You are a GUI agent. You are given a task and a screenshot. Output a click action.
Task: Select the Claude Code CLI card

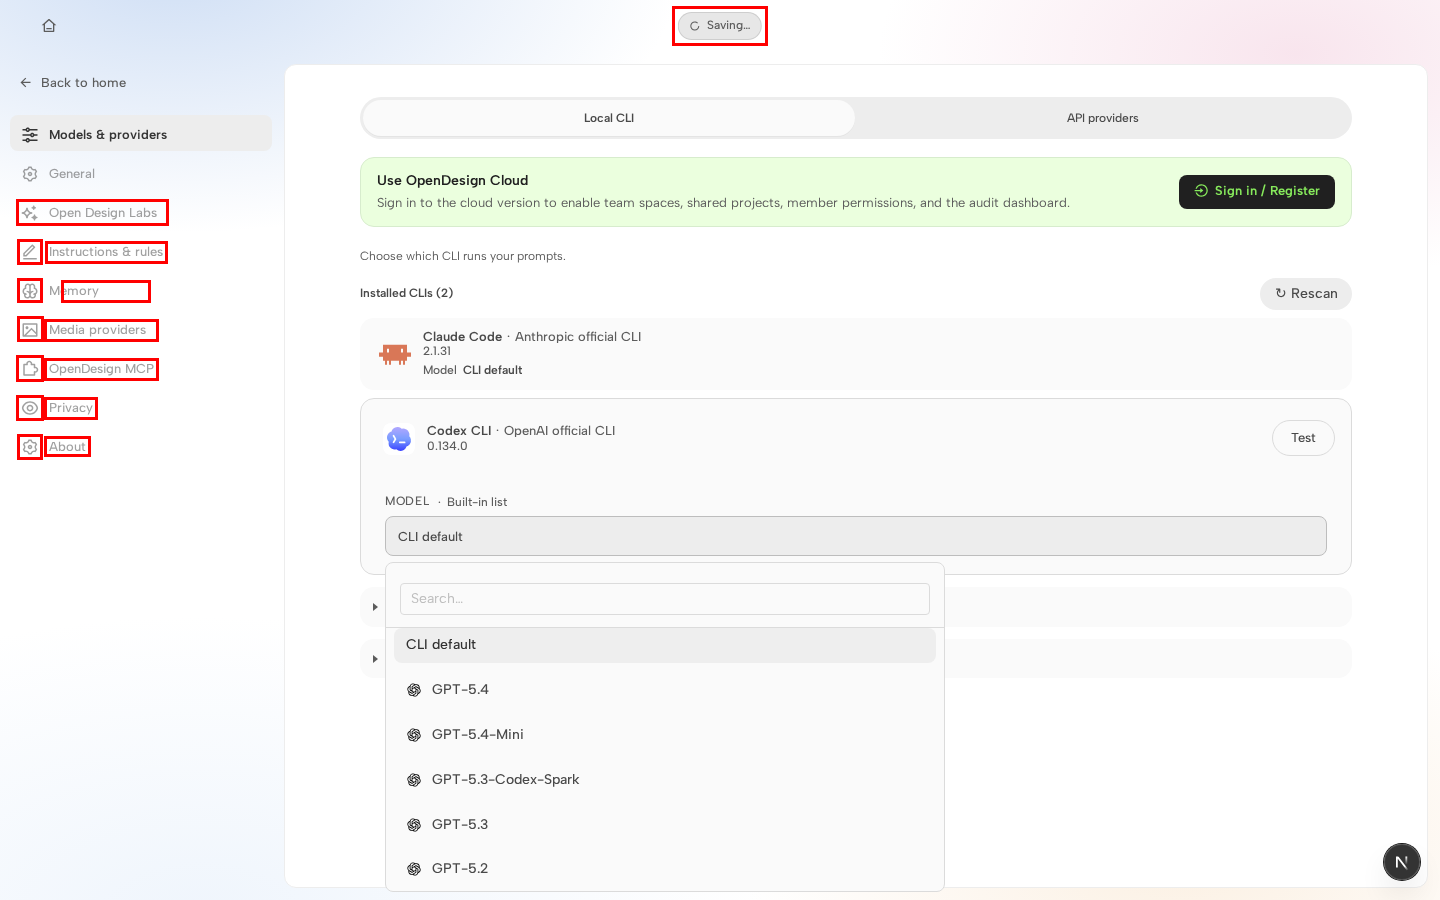856,354
